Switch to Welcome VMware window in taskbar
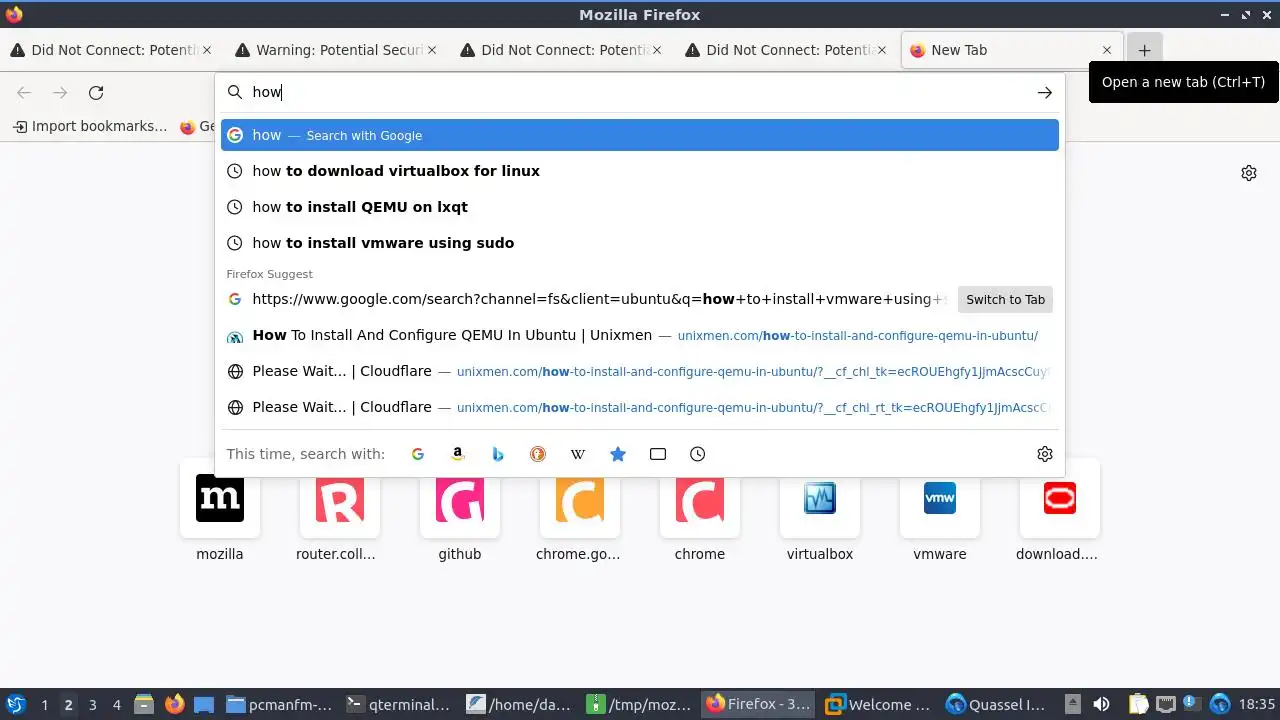 pyautogui.click(x=879, y=704)
